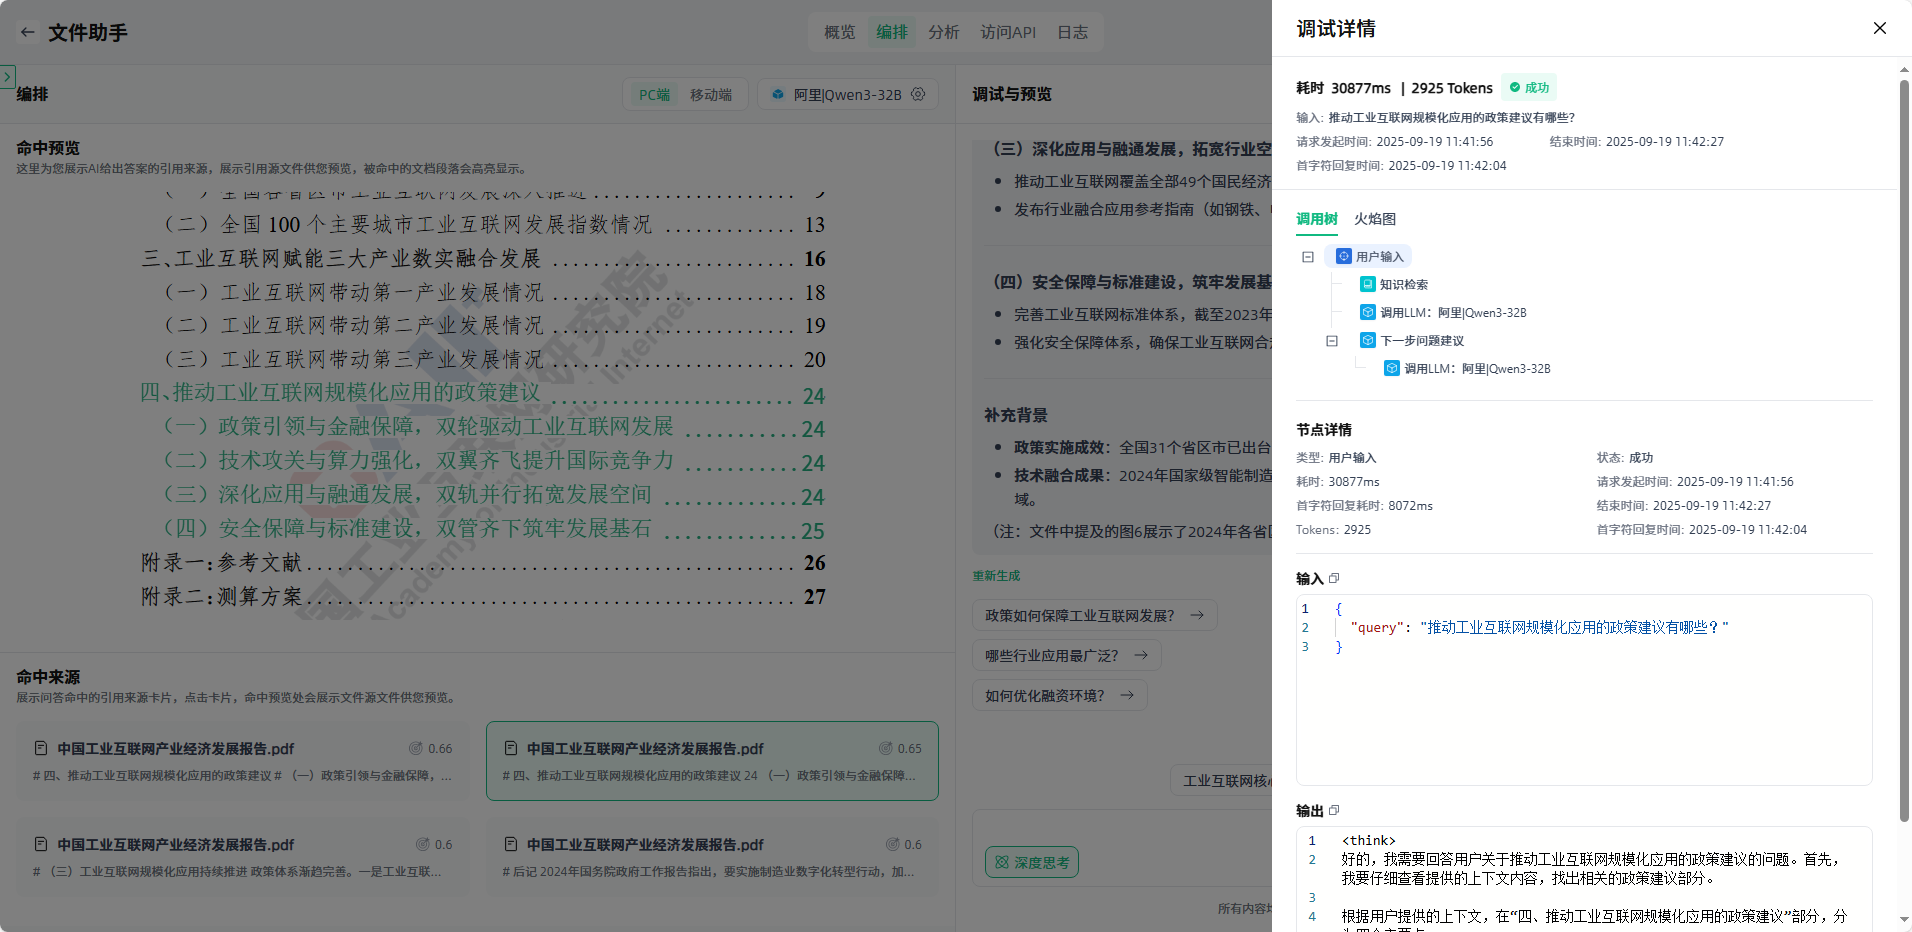Copy the 输入 JSON content
Viewport: 1912px width, 932px height.
[x=1334, y=578]
